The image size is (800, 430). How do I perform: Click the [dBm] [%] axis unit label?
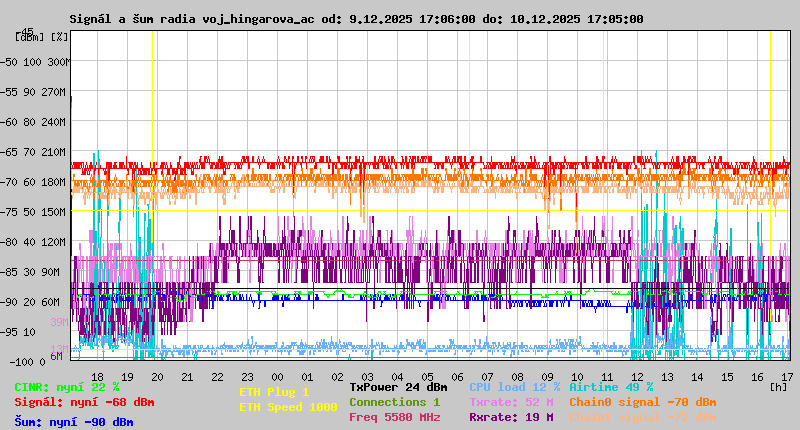coord(42,36)
